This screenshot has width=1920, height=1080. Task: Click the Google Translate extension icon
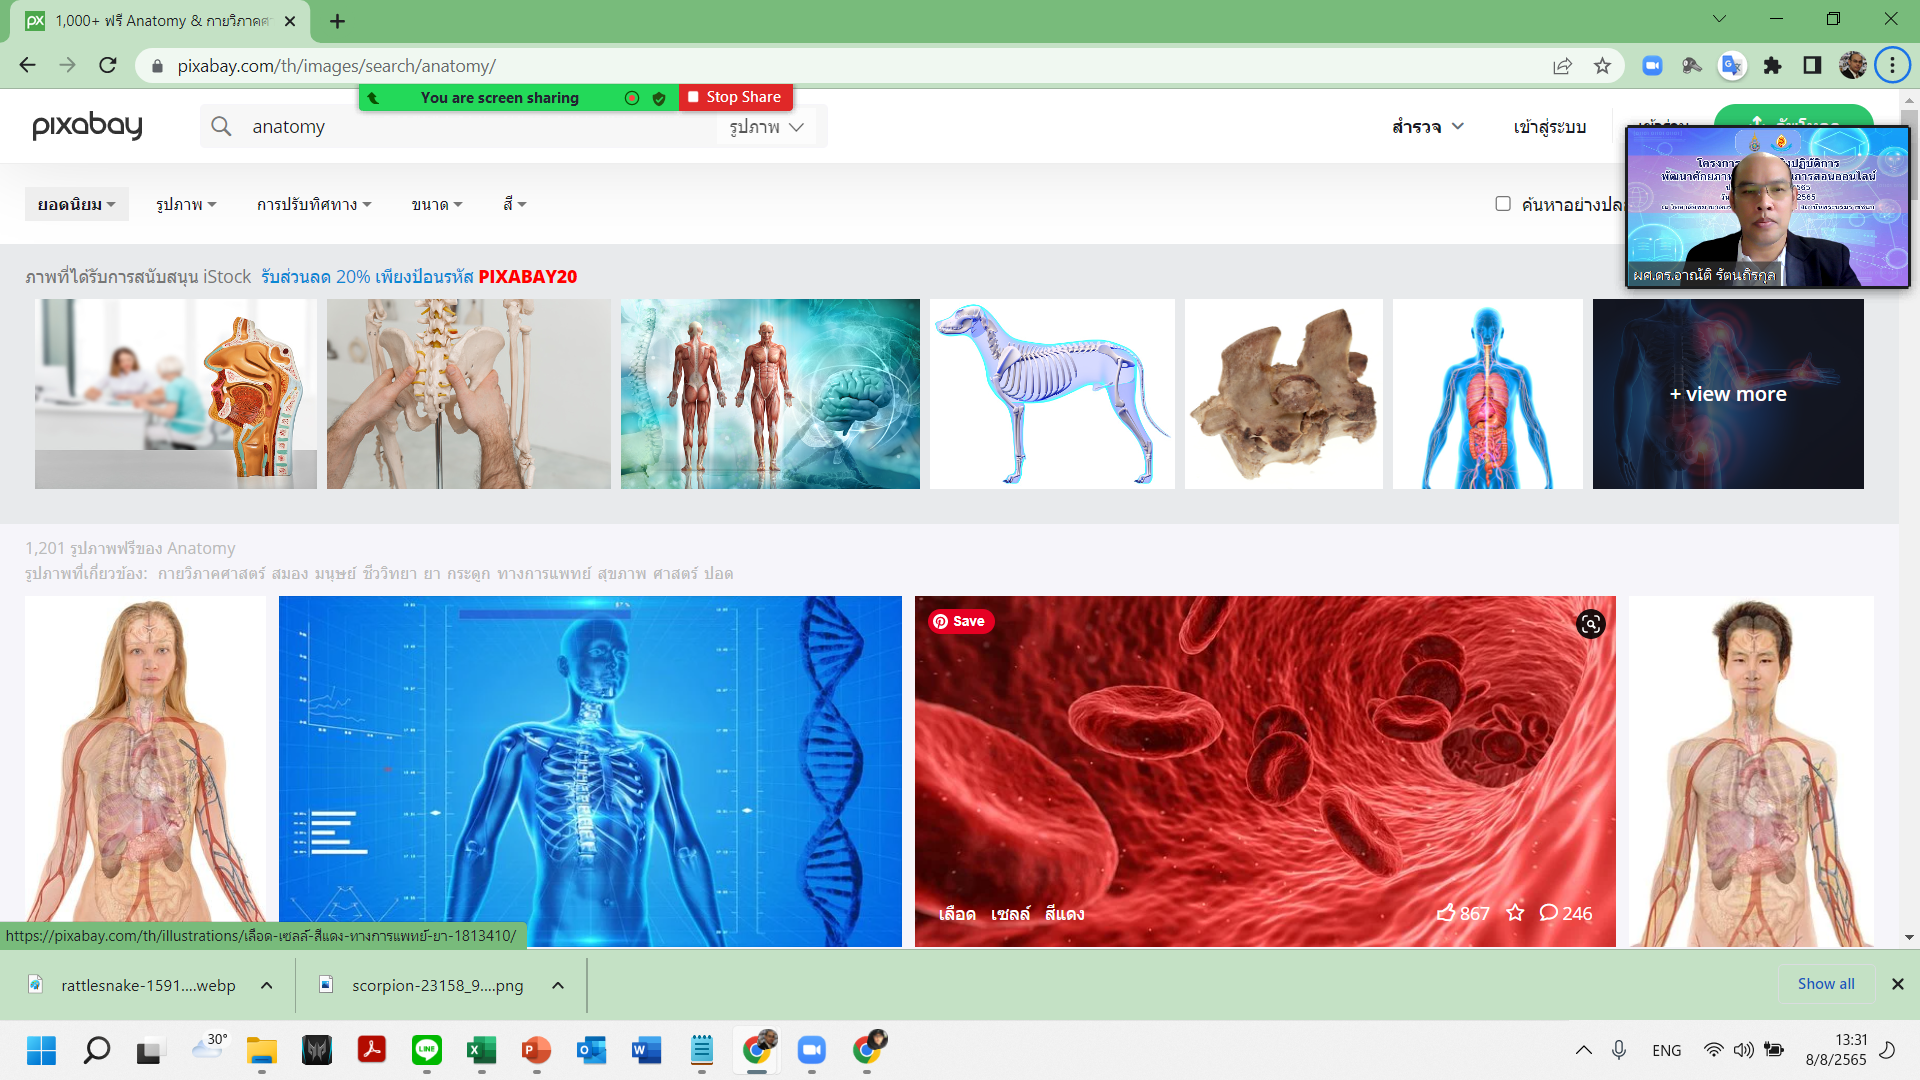[x=1731, y=66]
